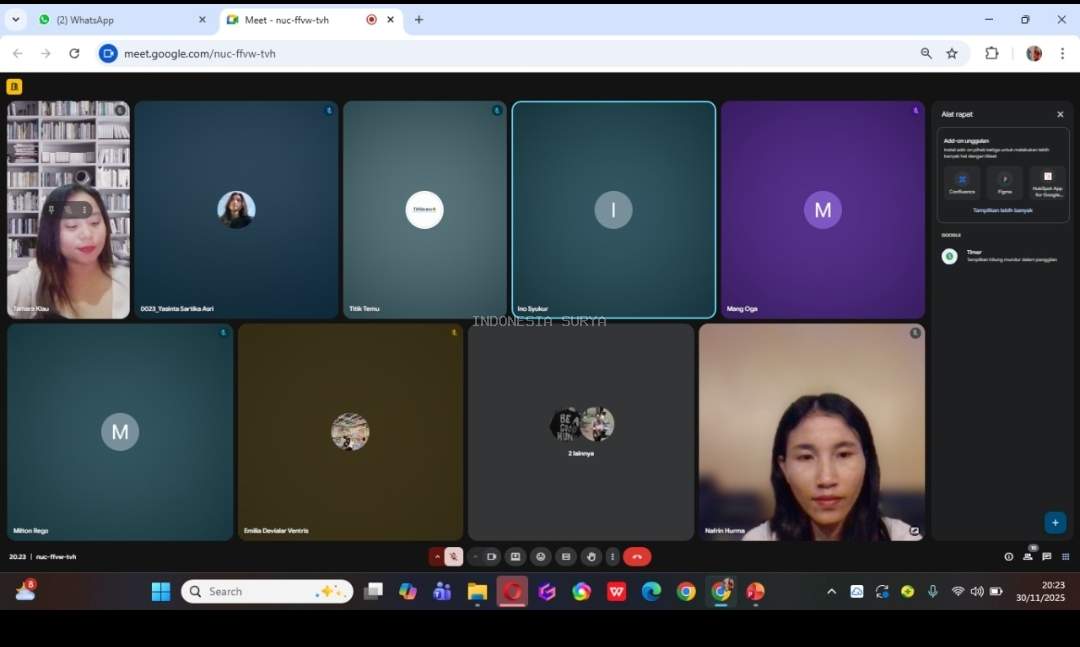Screen dimensions: 1080x647
Task: Open the emoji reactions button
Action: [541, 557]
